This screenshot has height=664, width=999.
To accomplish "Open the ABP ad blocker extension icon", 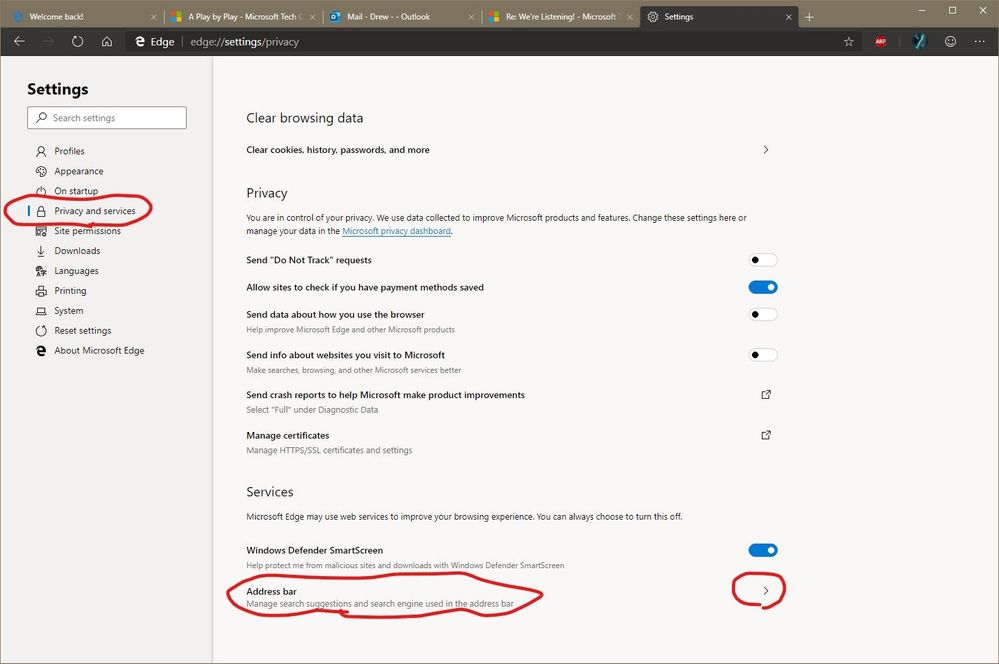I will (880, 41).
